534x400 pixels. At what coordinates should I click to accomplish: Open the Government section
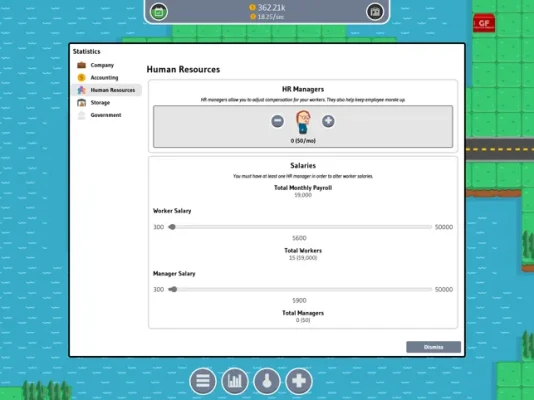[x=107, y=115]
